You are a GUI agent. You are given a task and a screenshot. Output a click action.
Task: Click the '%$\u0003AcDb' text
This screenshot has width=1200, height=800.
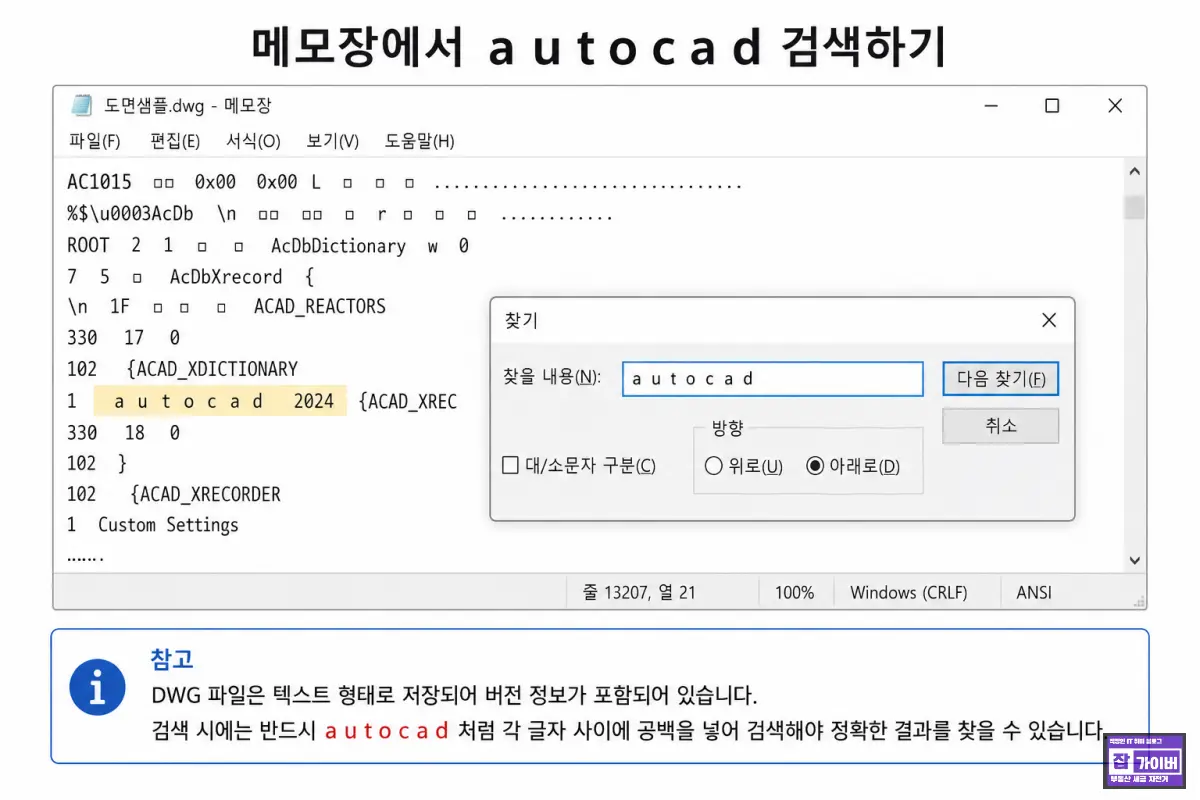pos(130,215)
